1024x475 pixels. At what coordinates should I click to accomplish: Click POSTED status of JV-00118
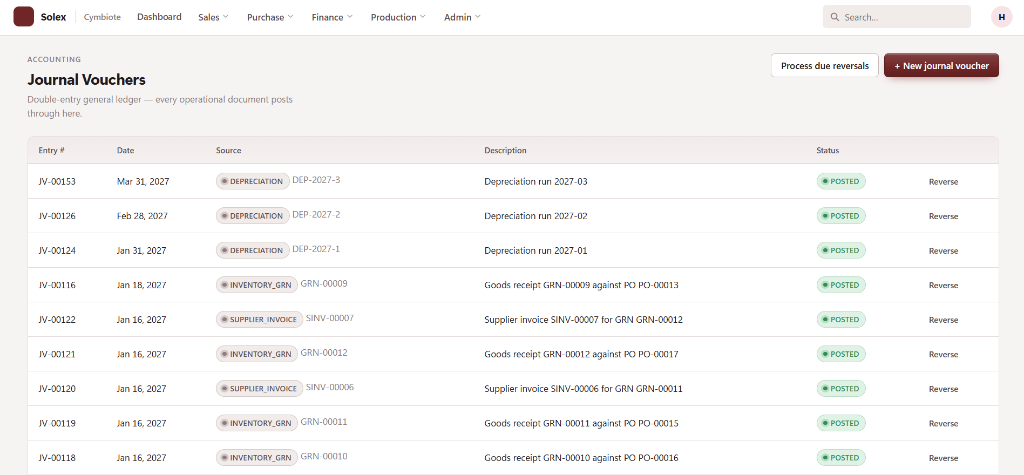point(841,458)
